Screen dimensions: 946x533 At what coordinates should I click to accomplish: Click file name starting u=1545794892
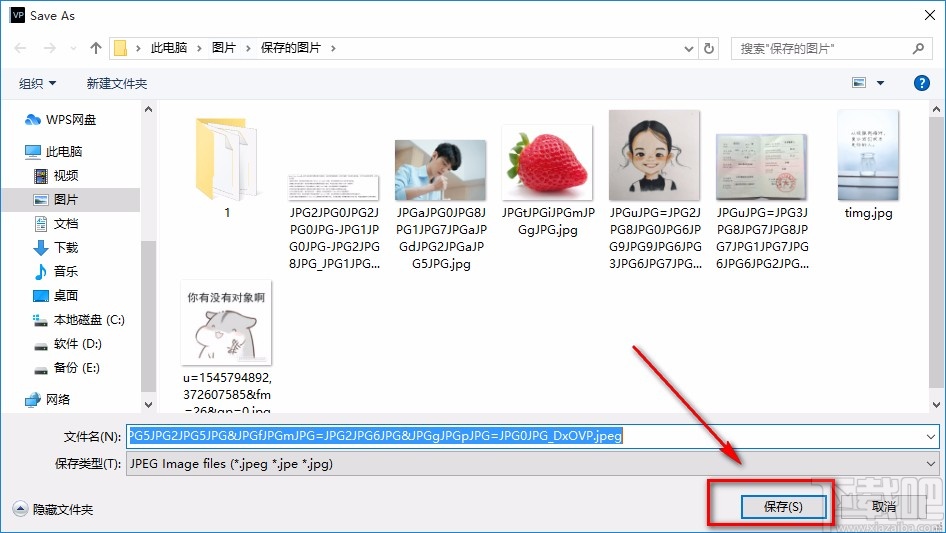[x=227, y=395]
